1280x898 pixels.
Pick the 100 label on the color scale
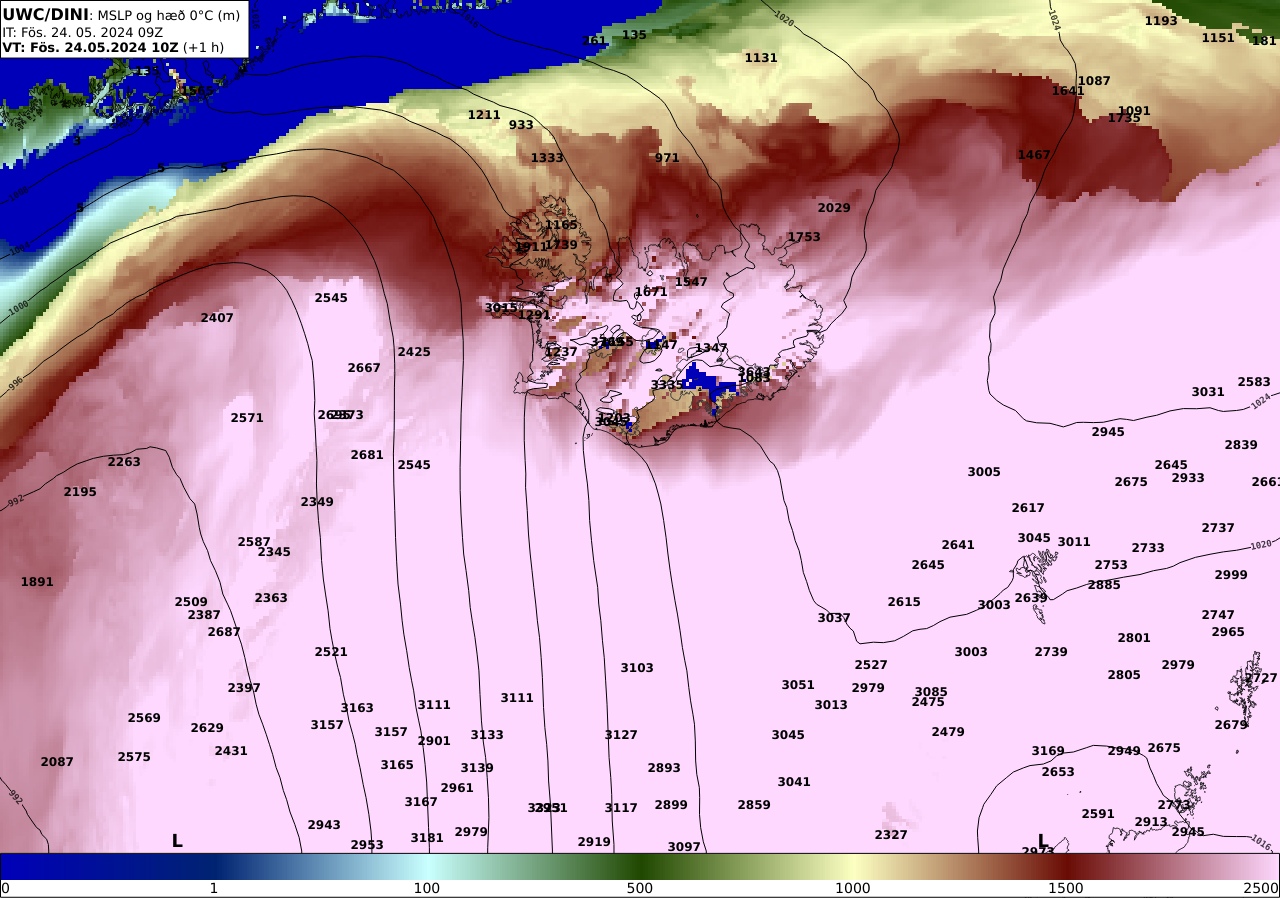(x=427, y=888)
